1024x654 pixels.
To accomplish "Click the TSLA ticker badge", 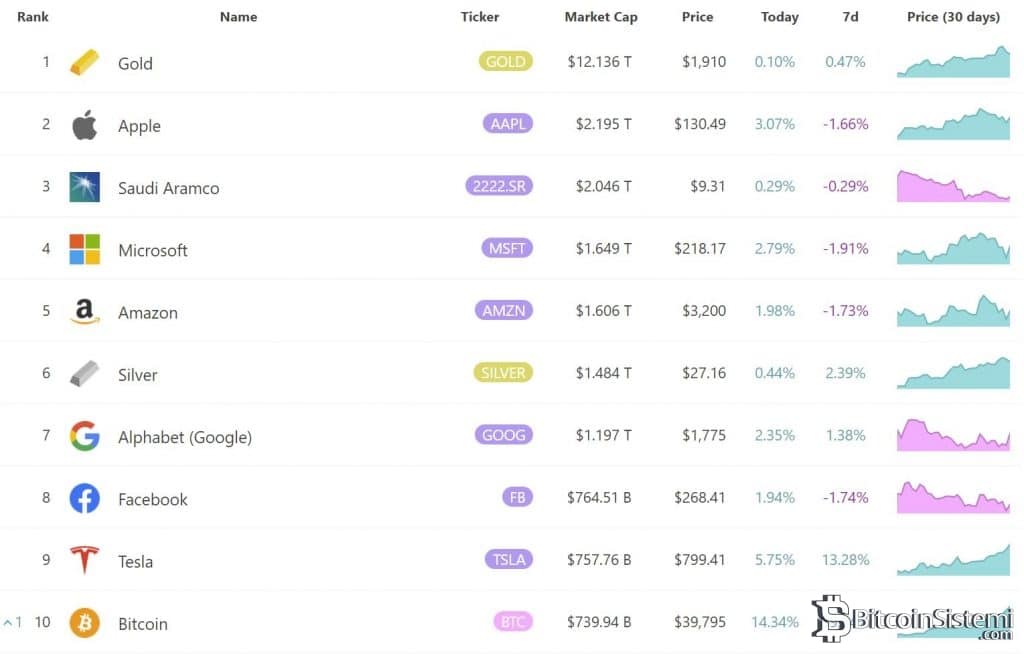I will [509, 560].
